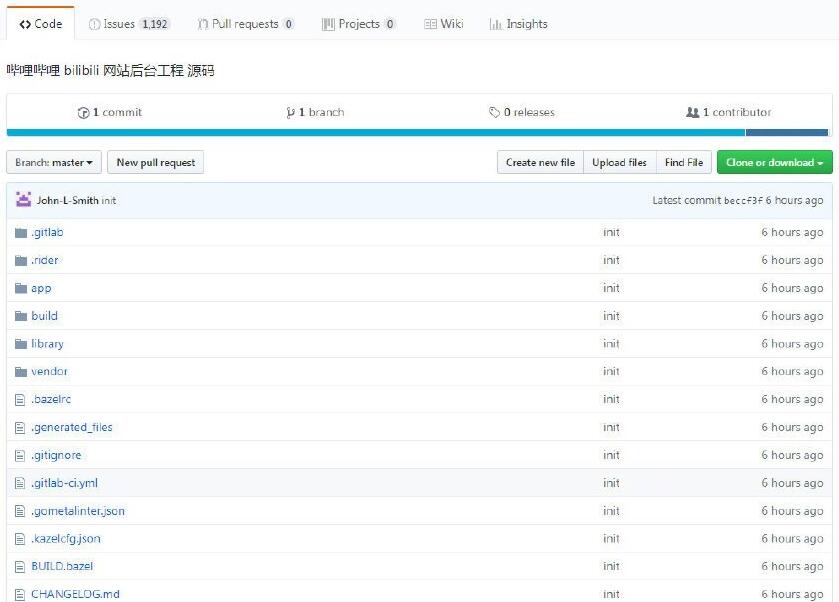839x602 pixels.
Task: Open the .gitignore file
Action: point(56,455)
